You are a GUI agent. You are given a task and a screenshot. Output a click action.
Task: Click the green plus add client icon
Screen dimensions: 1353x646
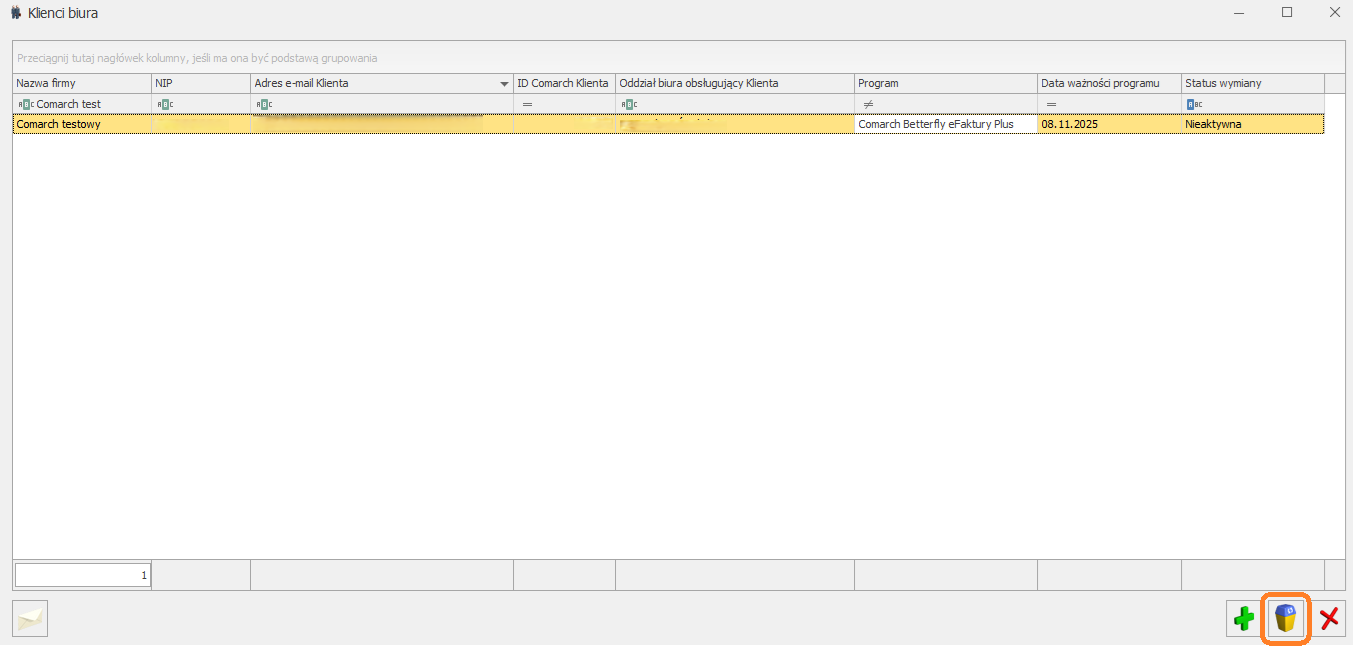coord(1244,619)
